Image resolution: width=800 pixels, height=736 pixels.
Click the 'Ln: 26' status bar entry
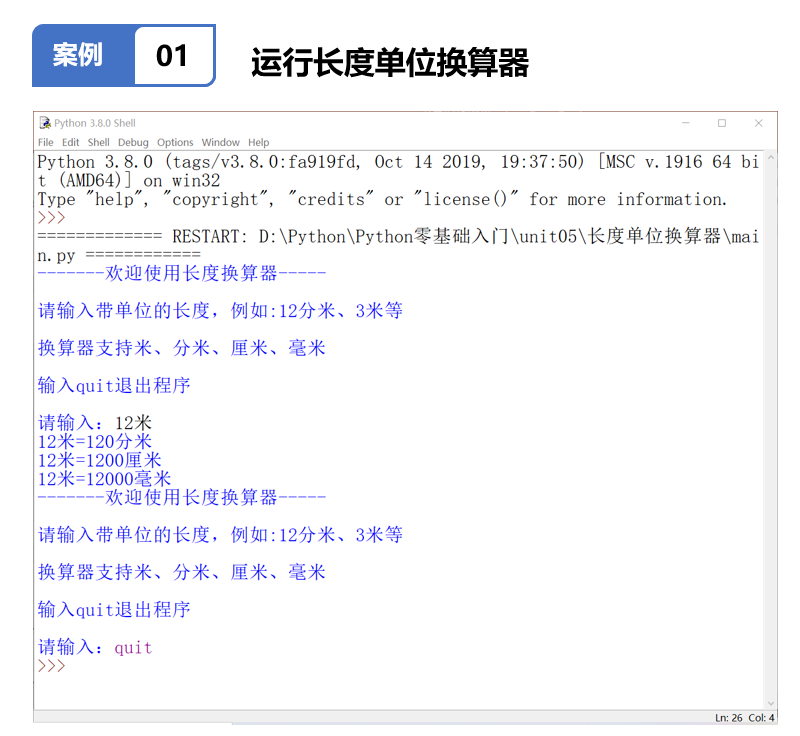click(729, 718)
